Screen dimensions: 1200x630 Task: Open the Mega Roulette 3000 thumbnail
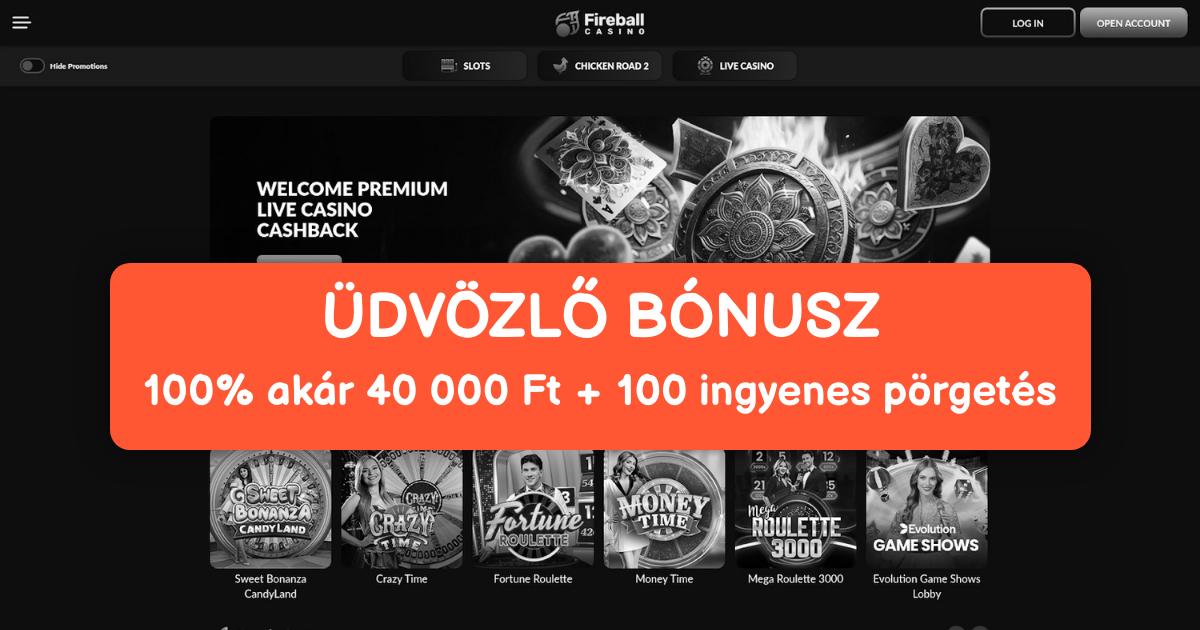pos(796,509)
